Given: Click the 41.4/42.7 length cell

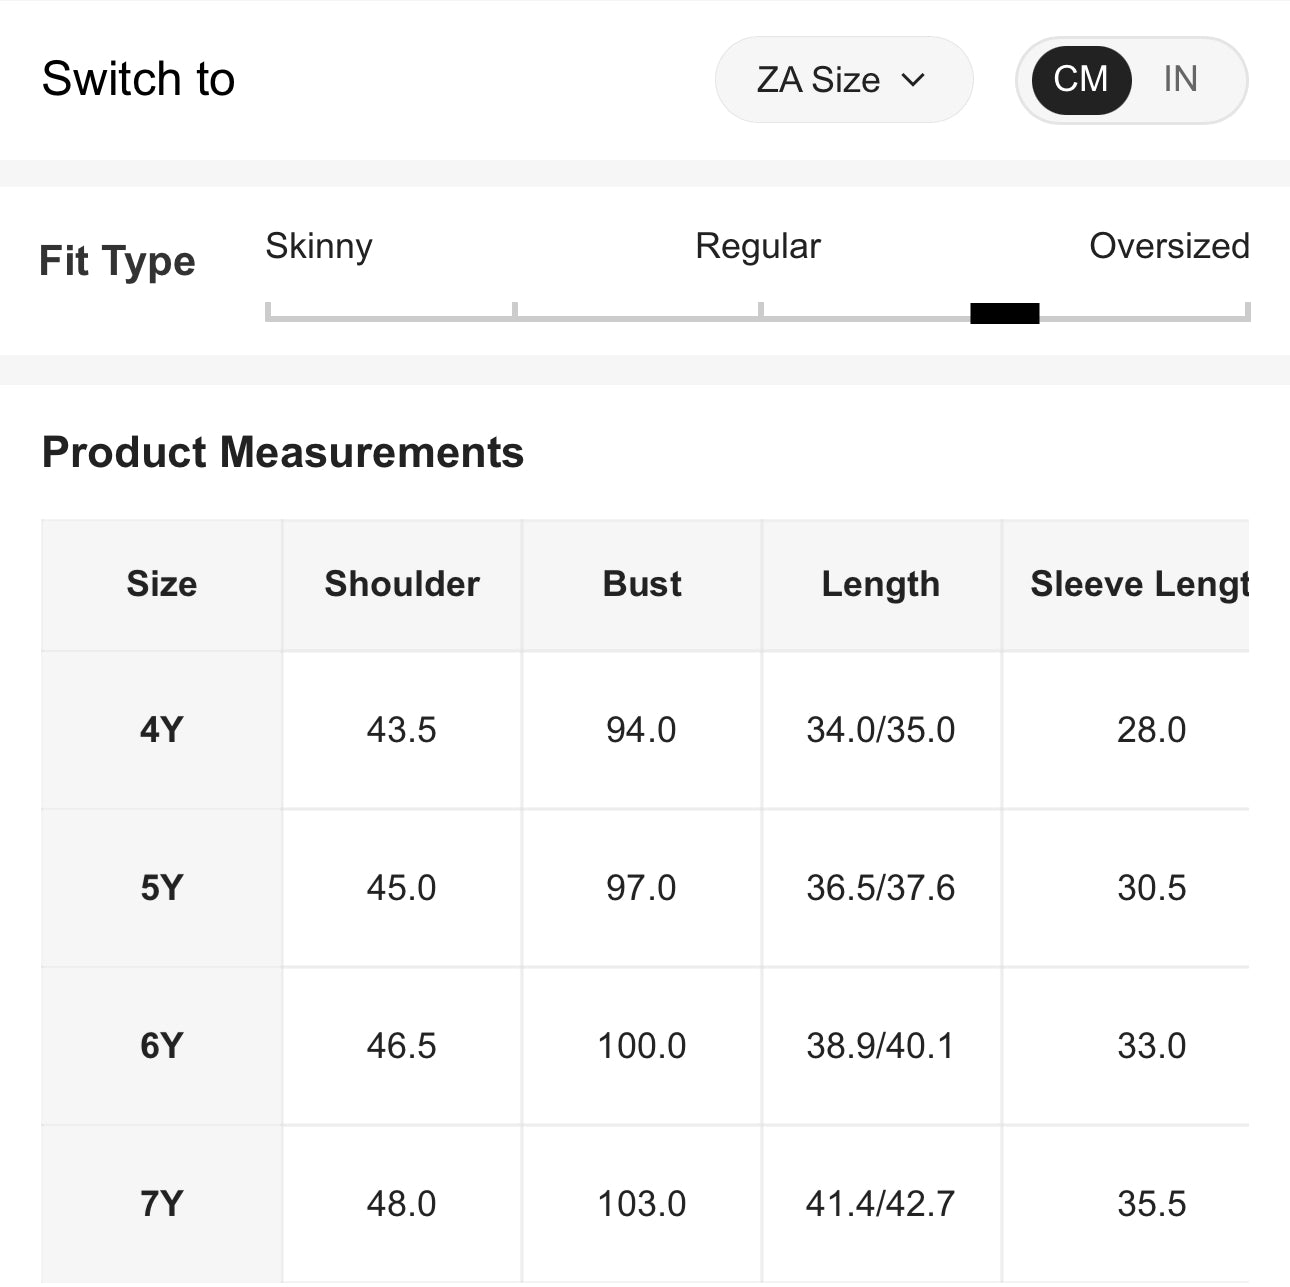Looking at the screenshot, I should (x=880, y=1204).
